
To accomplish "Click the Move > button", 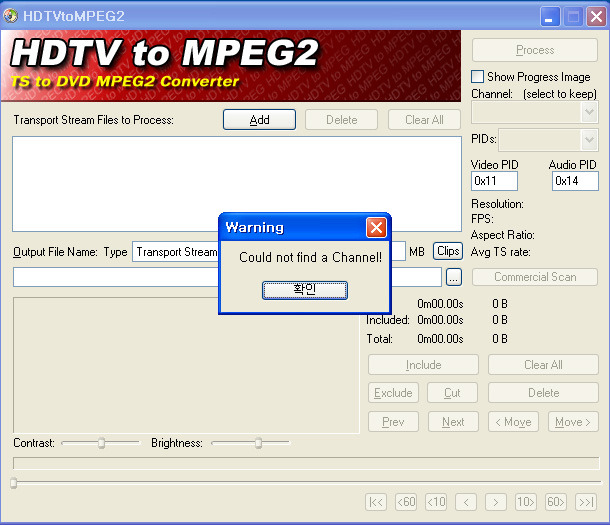I will click(x=573, y=422).
